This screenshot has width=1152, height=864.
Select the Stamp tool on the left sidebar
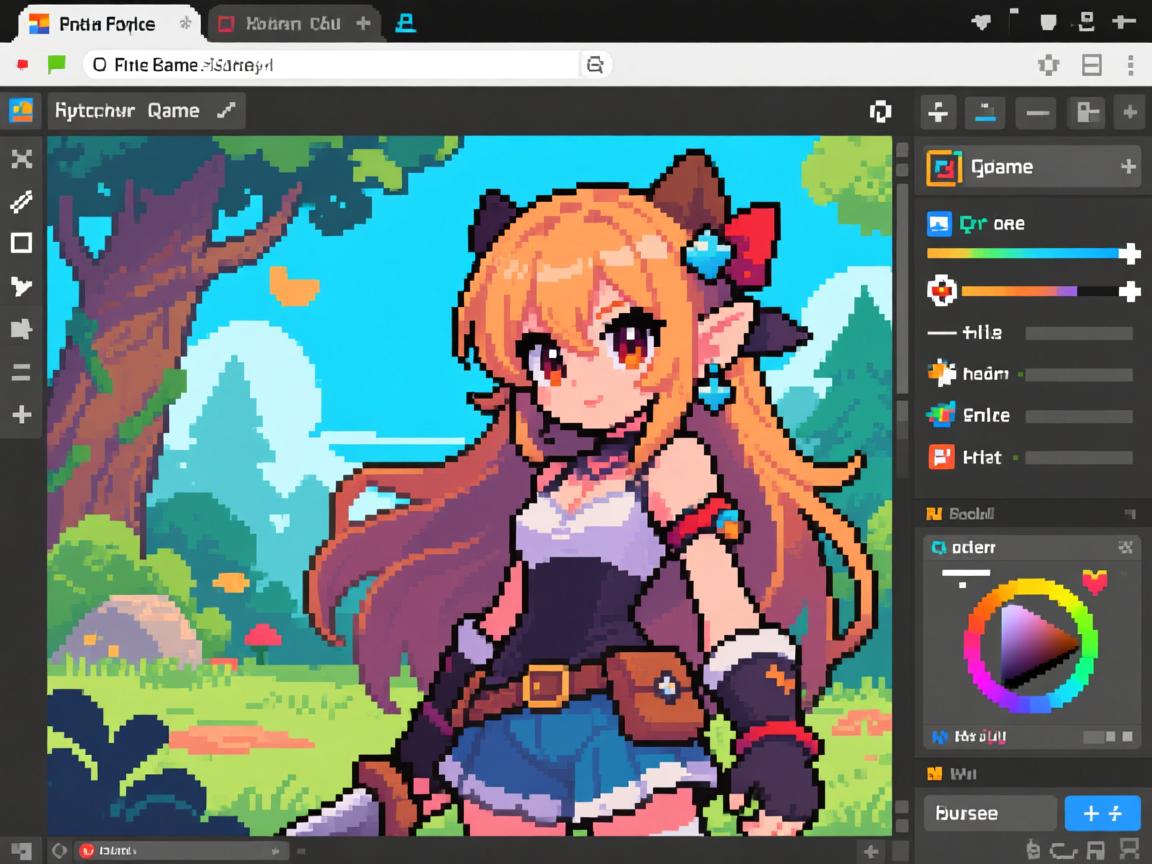click(22, 327)
